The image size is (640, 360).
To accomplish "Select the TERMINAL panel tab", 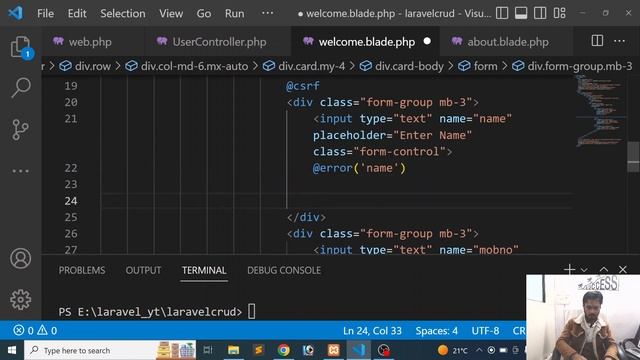I will pos(204,270).
